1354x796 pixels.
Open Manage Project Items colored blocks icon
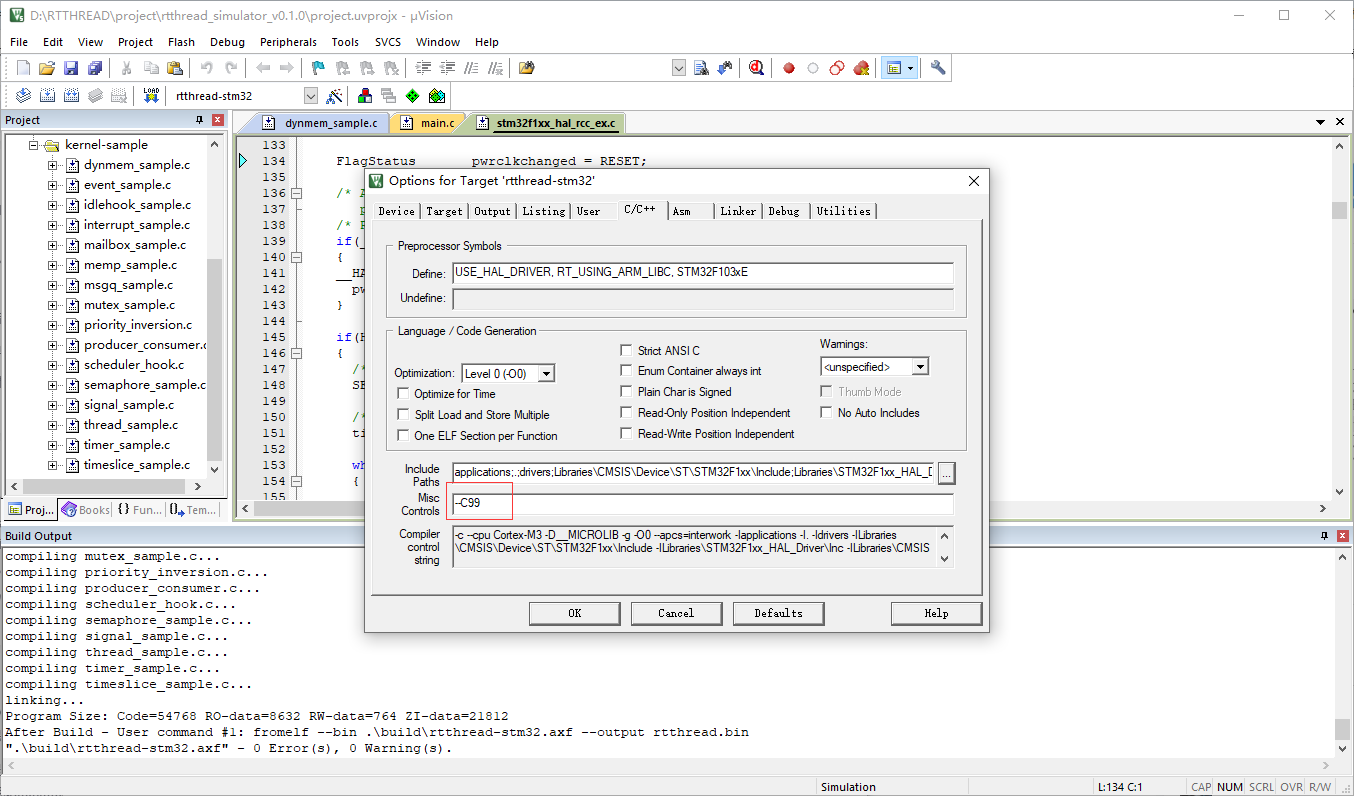365,96
